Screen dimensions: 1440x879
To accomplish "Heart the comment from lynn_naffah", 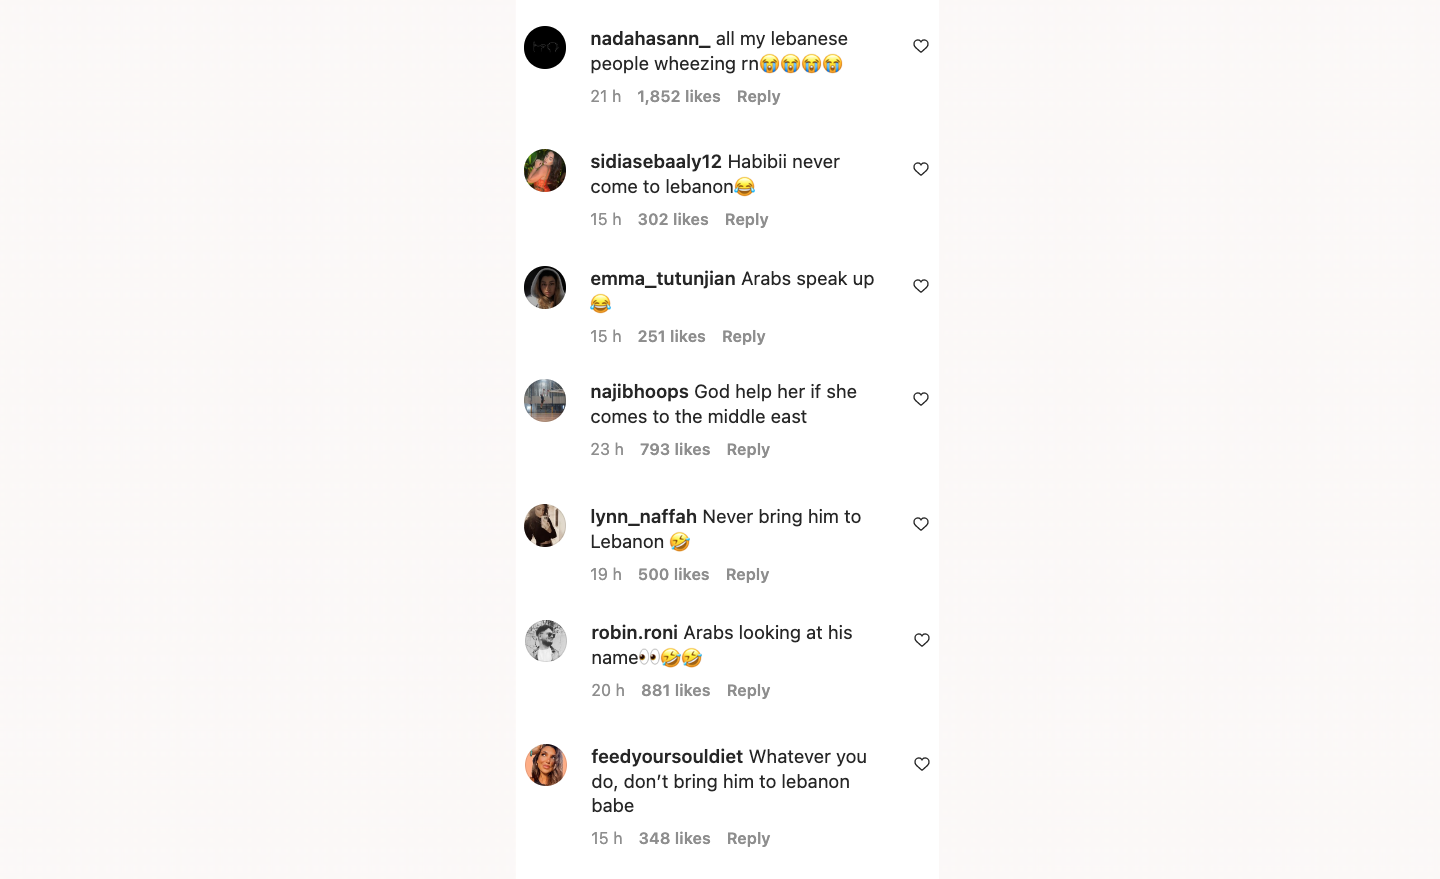I will (x=920, y=523).
